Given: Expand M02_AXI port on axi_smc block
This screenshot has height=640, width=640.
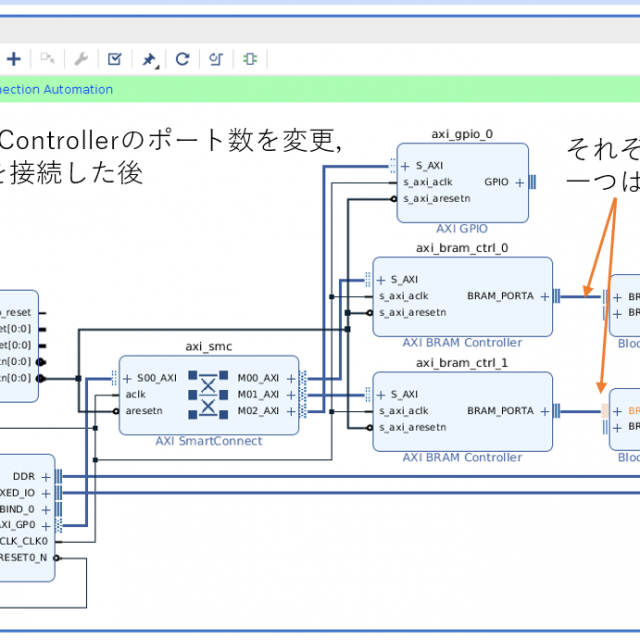Looking at the screenshot, I should (x=290, y=411).
